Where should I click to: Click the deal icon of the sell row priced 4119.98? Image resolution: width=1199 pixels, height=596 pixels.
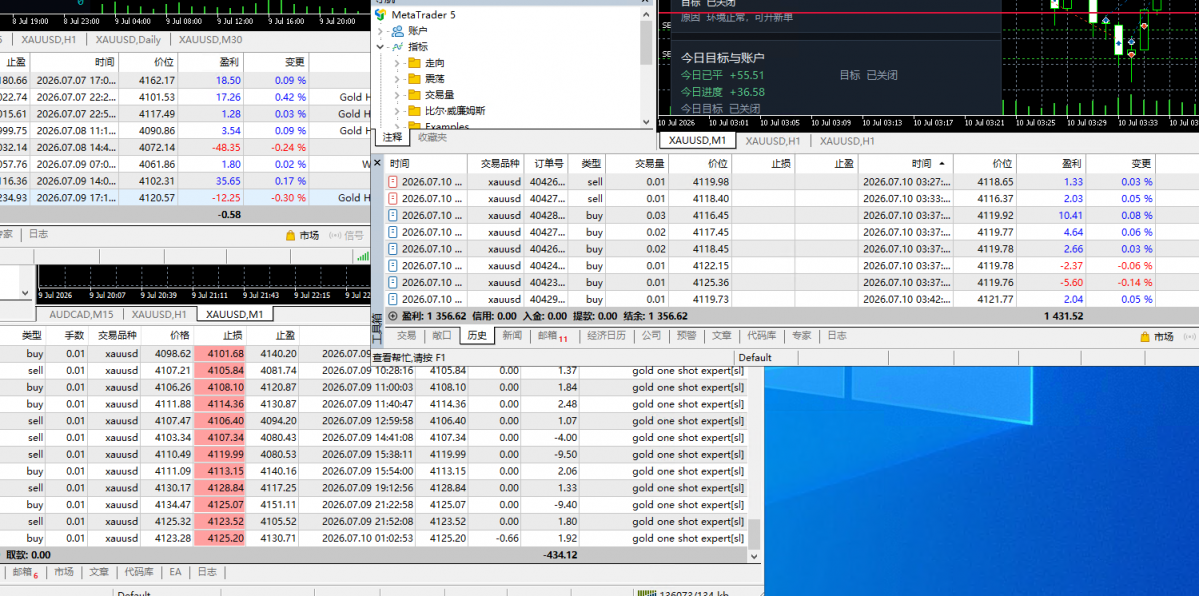click(393, 182)
